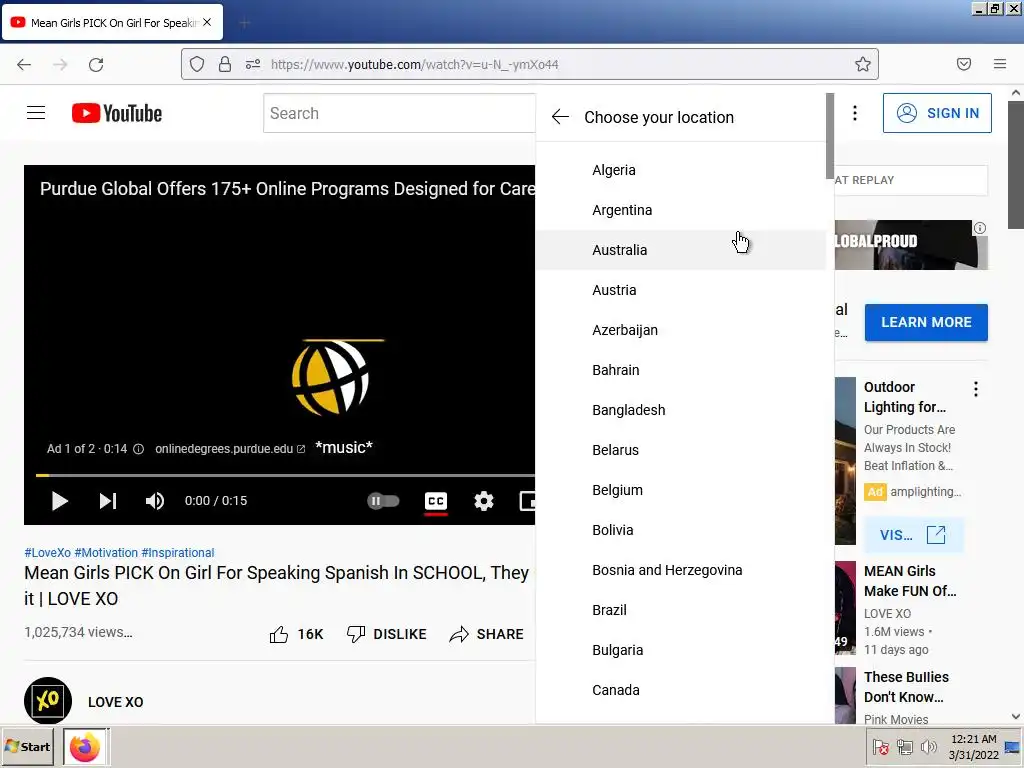This screenshot has height=768, width=1024.
Task: Click Firefox icon in taskbar
Action: click(86, 746)
